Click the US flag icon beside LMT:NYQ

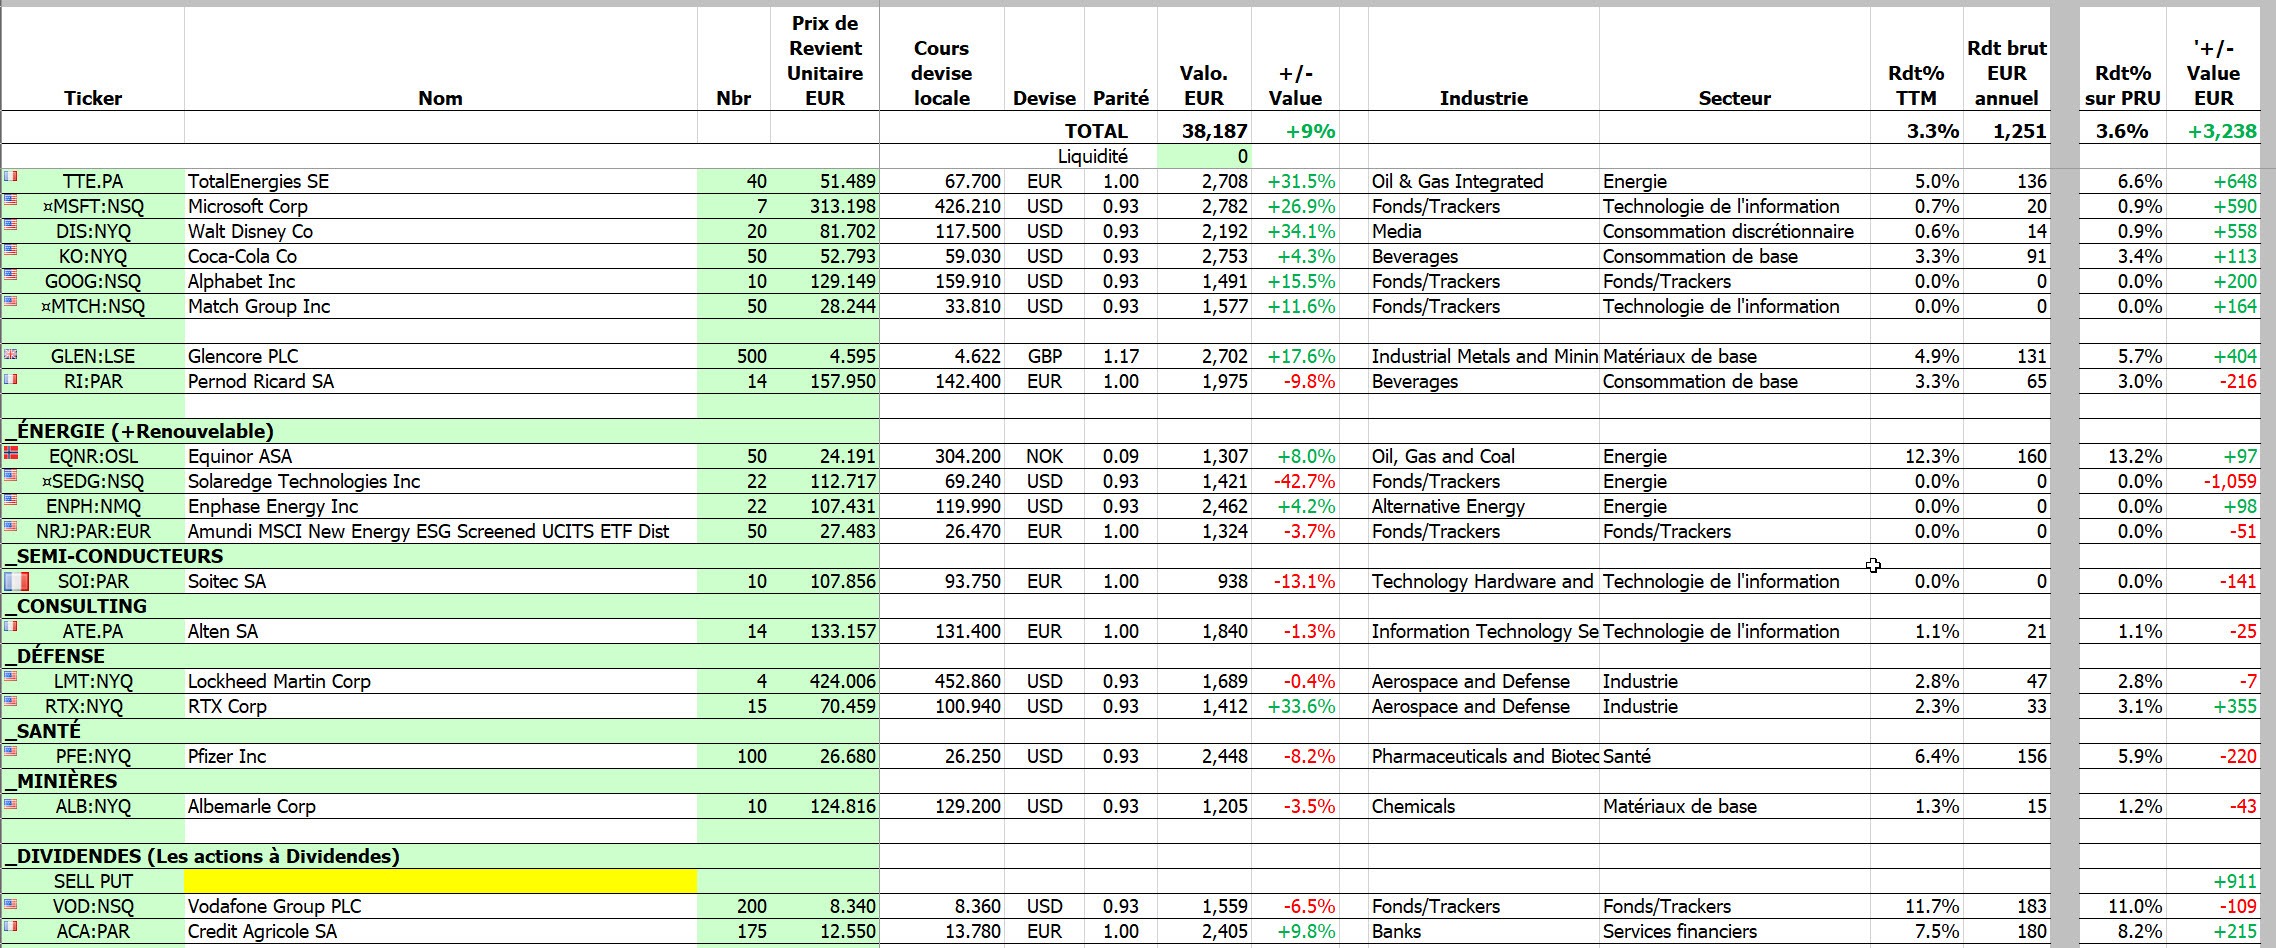(x=11, y=676)
